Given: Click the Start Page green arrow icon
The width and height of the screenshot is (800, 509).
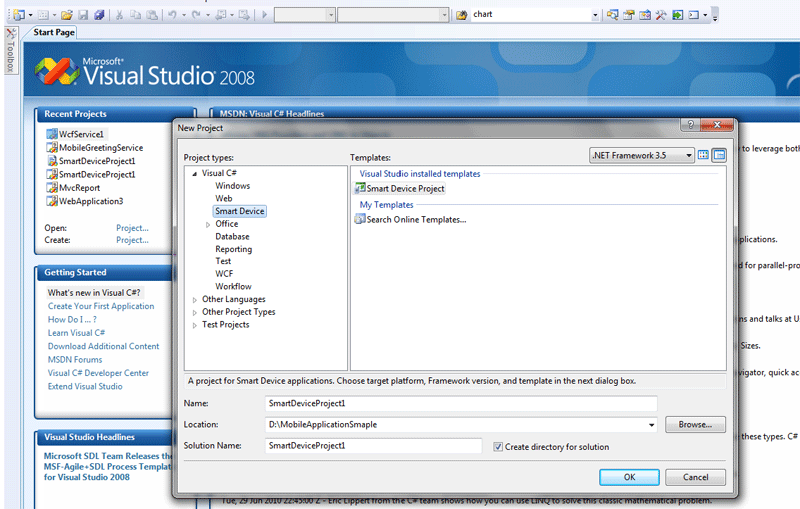Looking at the screenshot, I should (678, 15).
